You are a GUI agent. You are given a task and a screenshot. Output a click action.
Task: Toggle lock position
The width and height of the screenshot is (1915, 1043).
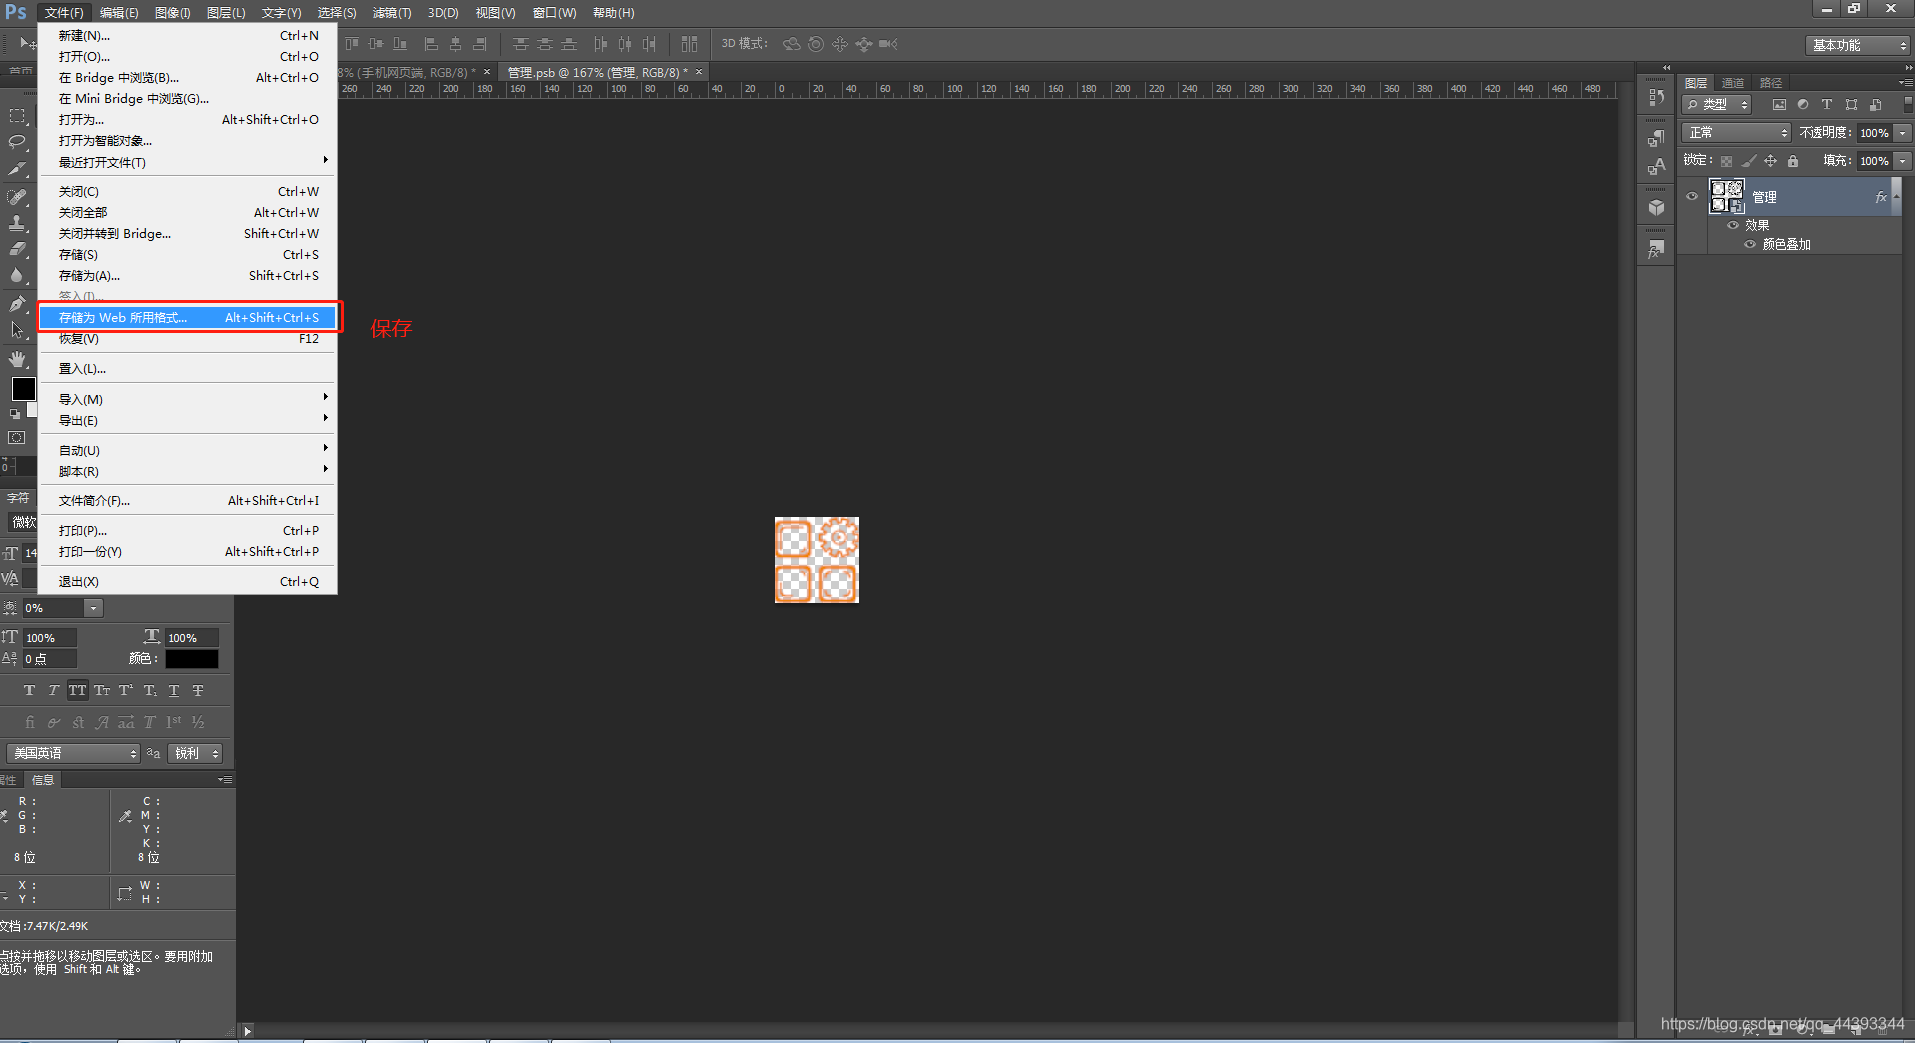point(1770,161)
